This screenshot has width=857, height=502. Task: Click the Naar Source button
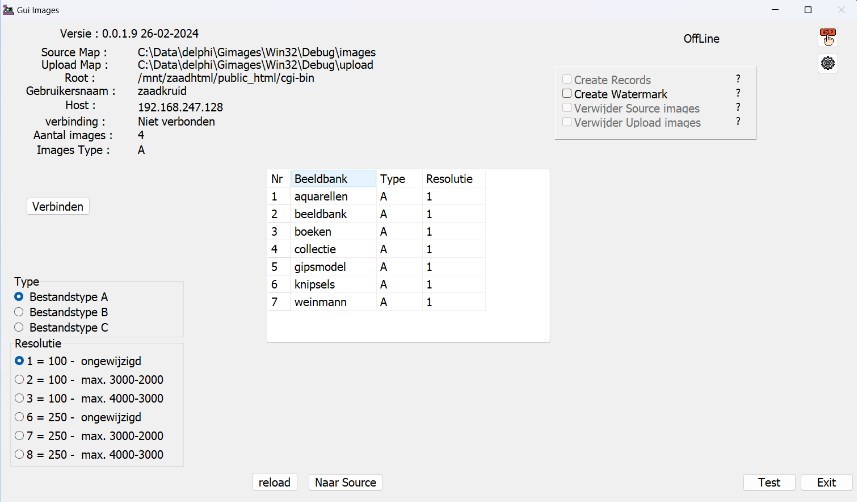click(345, 482)
